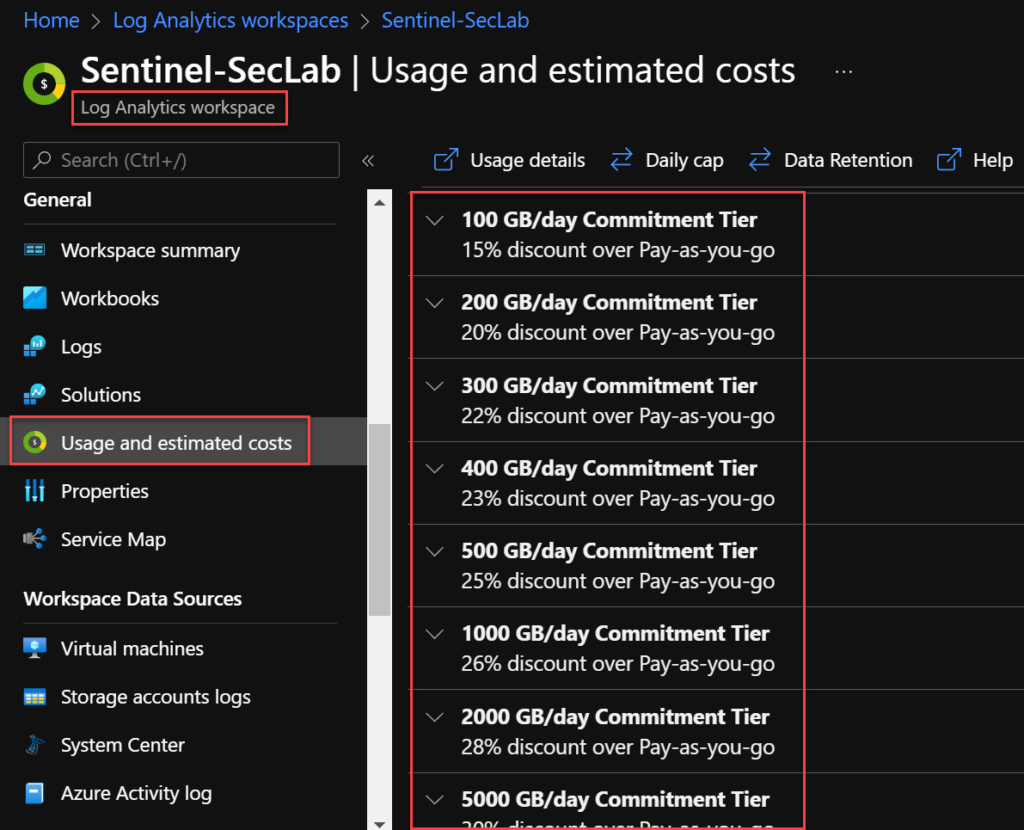Image resolution: width=1024 pixels, height=830 pixels.
Task: Expand the 2000 GB/day Commitment Tier
Action: click(435, 716)
